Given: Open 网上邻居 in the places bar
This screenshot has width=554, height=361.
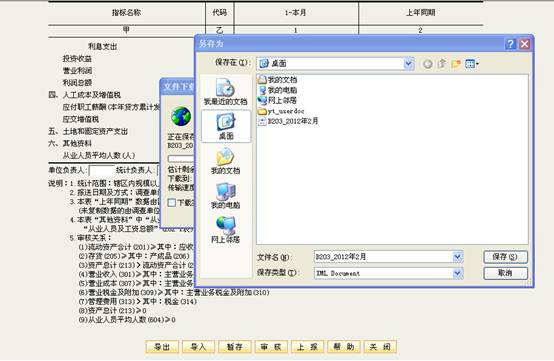Looking at the screenshot, I should tap(225, 230).
